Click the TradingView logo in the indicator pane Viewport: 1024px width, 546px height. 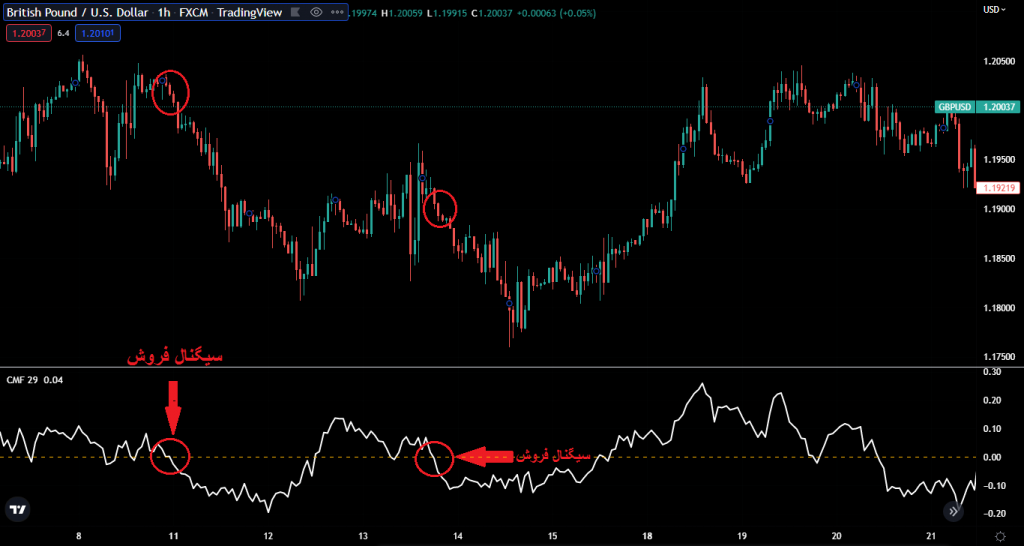tap(18, 510)
